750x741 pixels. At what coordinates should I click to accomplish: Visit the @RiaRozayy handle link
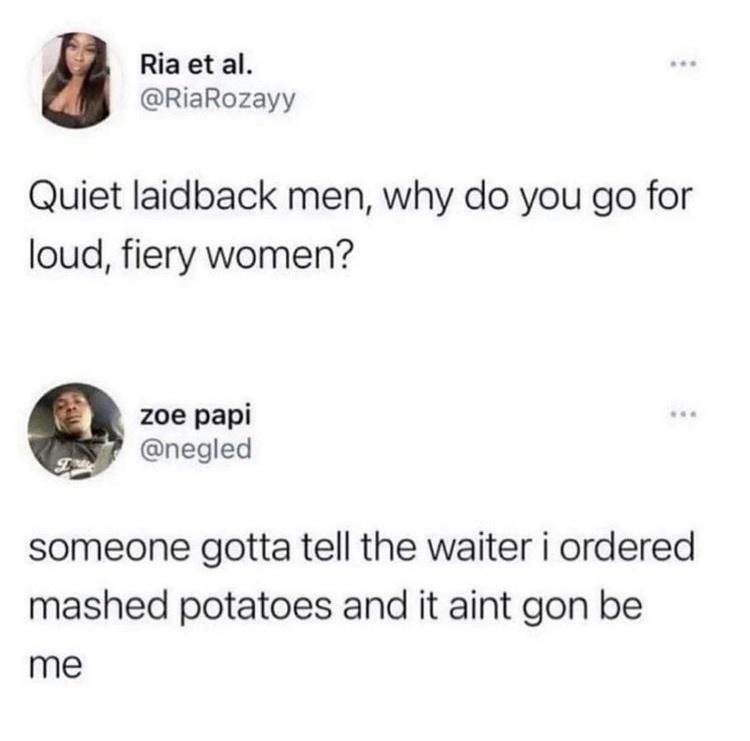click(218, 100)
